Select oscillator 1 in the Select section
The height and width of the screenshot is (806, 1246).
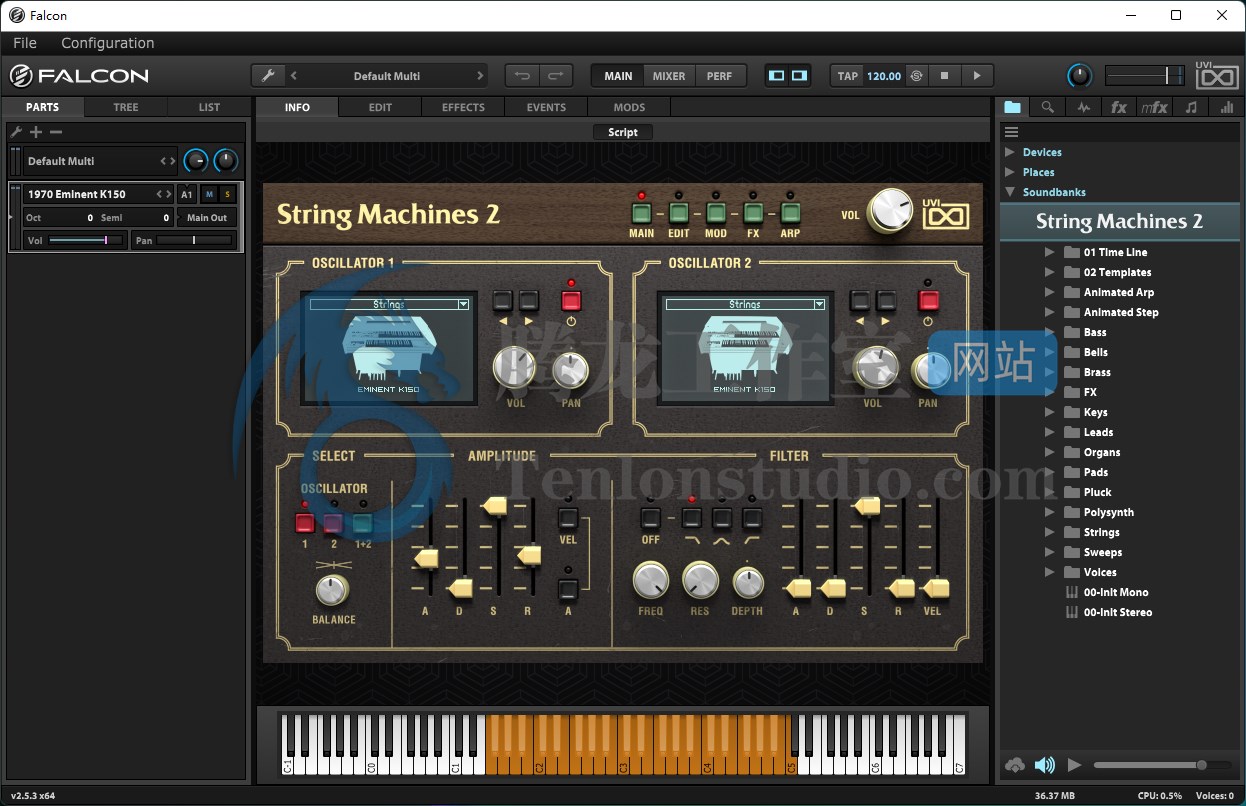[305, 522]
